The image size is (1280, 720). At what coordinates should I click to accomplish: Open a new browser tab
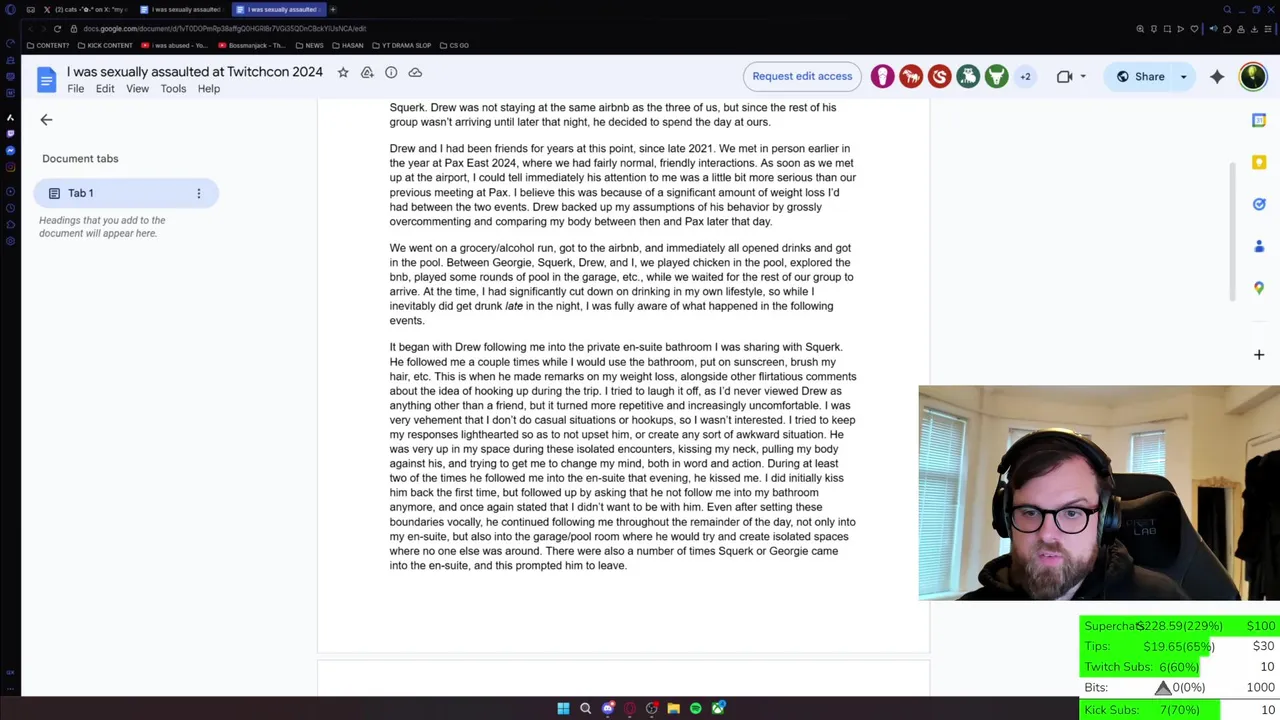click(333, 9)
